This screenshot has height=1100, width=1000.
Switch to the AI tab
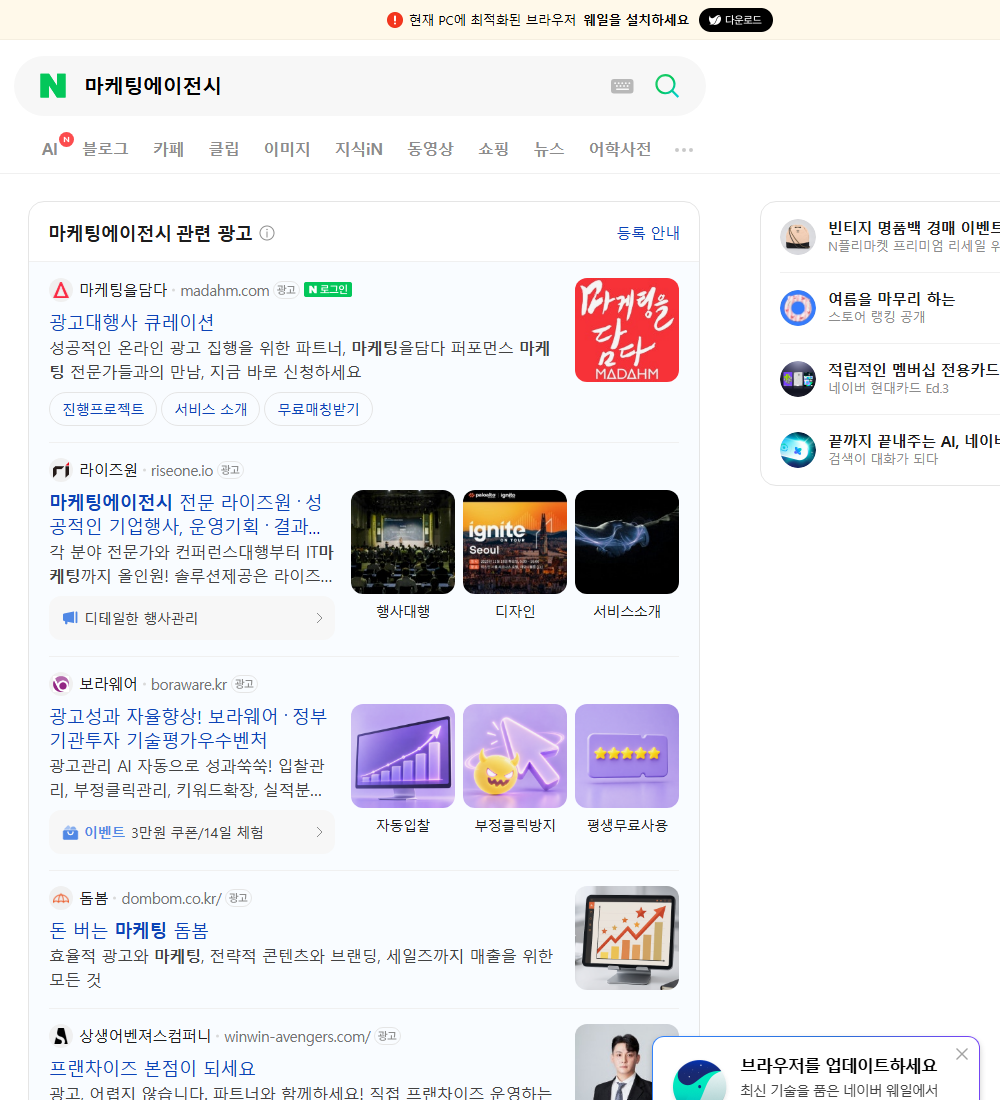50,149
